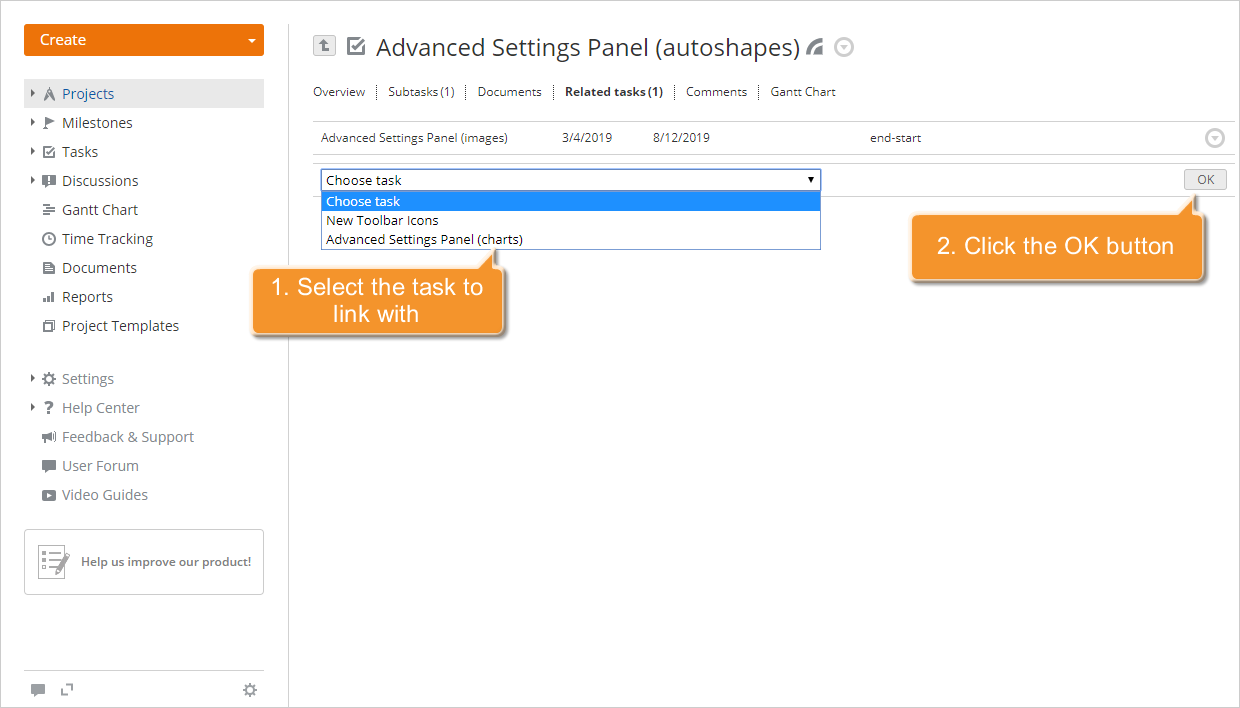Open the Create menu
The image size is (1240, 708).
pos(143,39)
